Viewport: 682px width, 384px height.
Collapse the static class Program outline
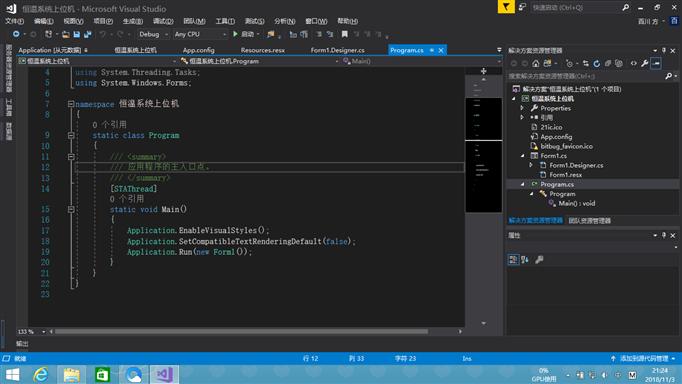point(71,135)
